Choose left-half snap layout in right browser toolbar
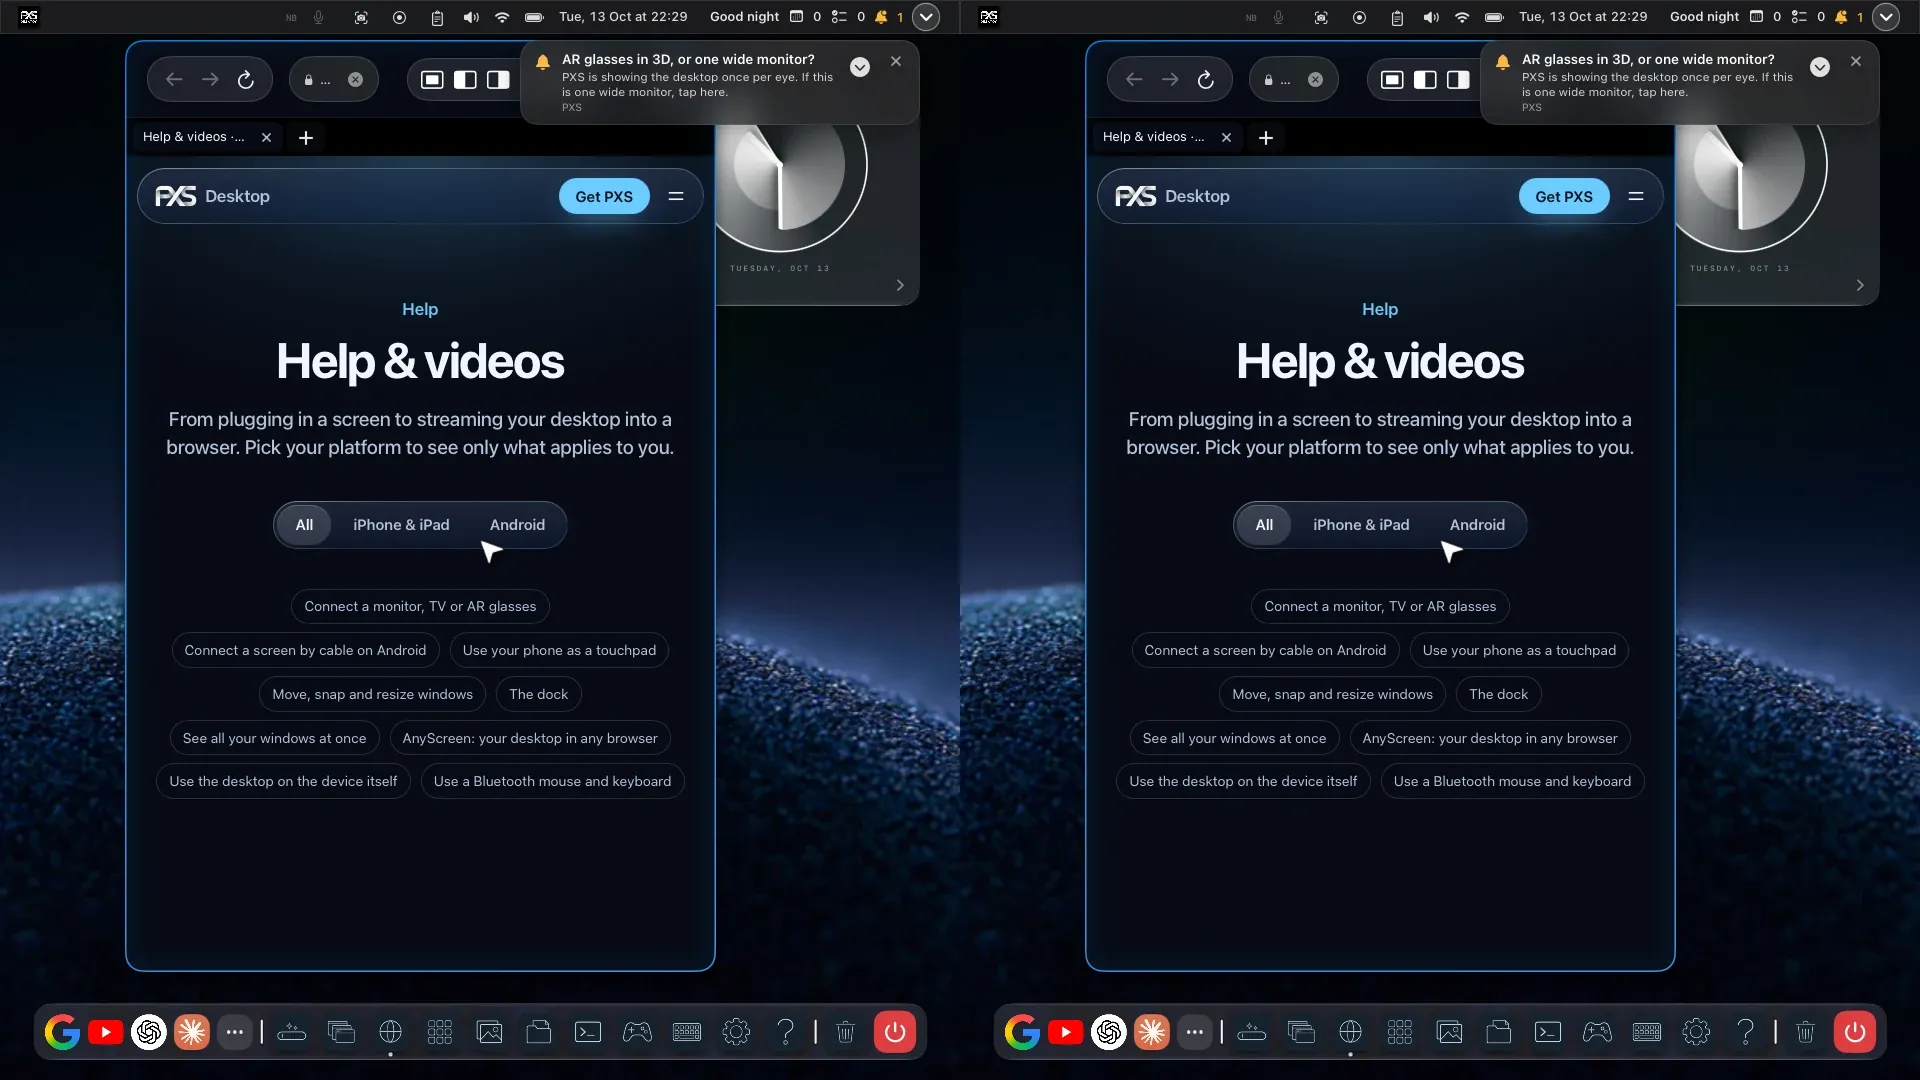The width and height of the screenshot is (1920, 1080). (x=1425, y=80)
